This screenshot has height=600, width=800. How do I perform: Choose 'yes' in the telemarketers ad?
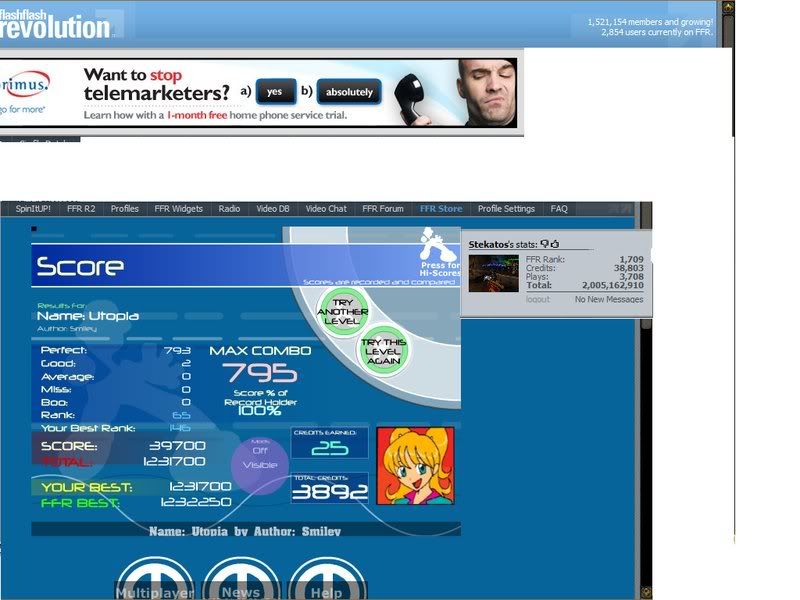[275, 92]
